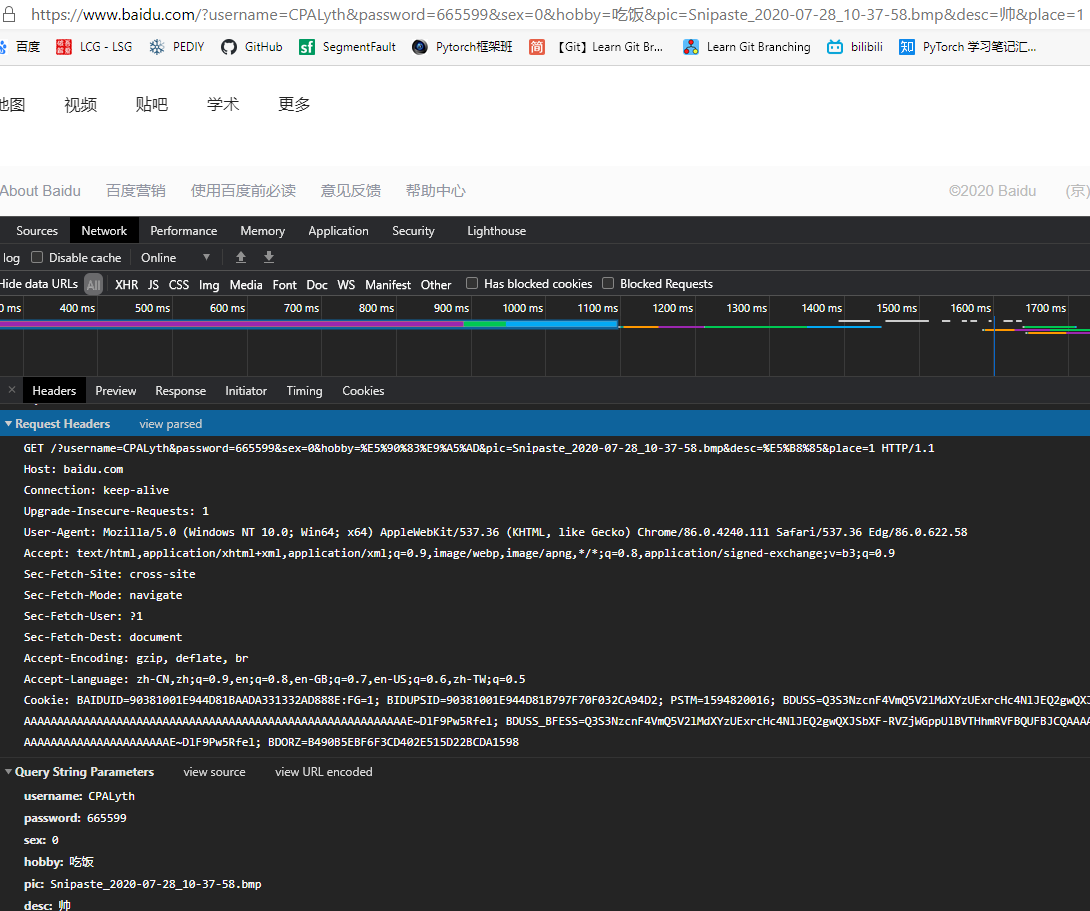Open the SegmentFault sf bookmark icon
Screen dimensions: 1090x911
click(x=307, y=47)
